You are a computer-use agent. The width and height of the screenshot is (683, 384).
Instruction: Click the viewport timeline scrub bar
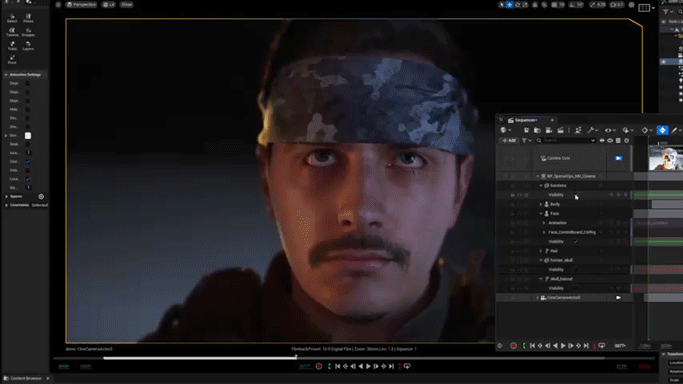[354, 358]
